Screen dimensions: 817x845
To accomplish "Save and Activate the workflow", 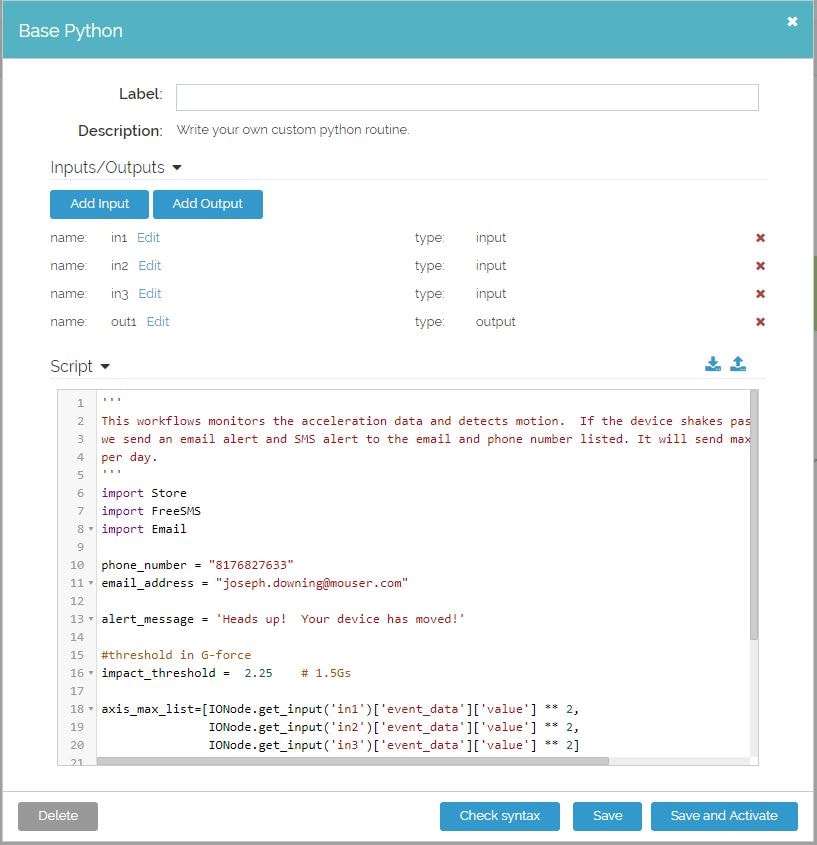I will point(724,816).
